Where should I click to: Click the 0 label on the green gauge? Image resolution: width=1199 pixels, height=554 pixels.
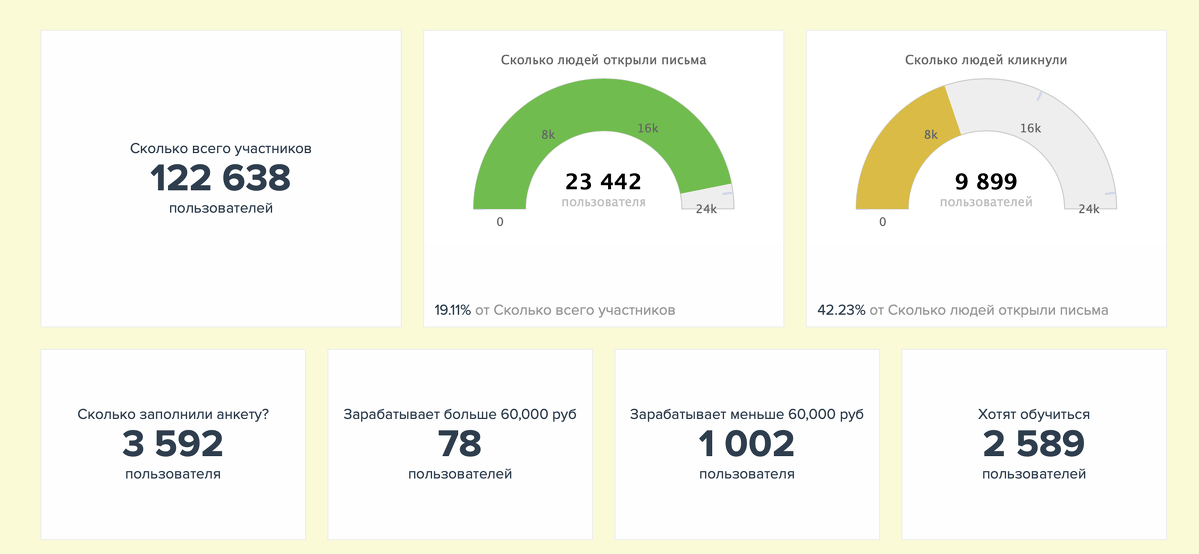point(500,222)
